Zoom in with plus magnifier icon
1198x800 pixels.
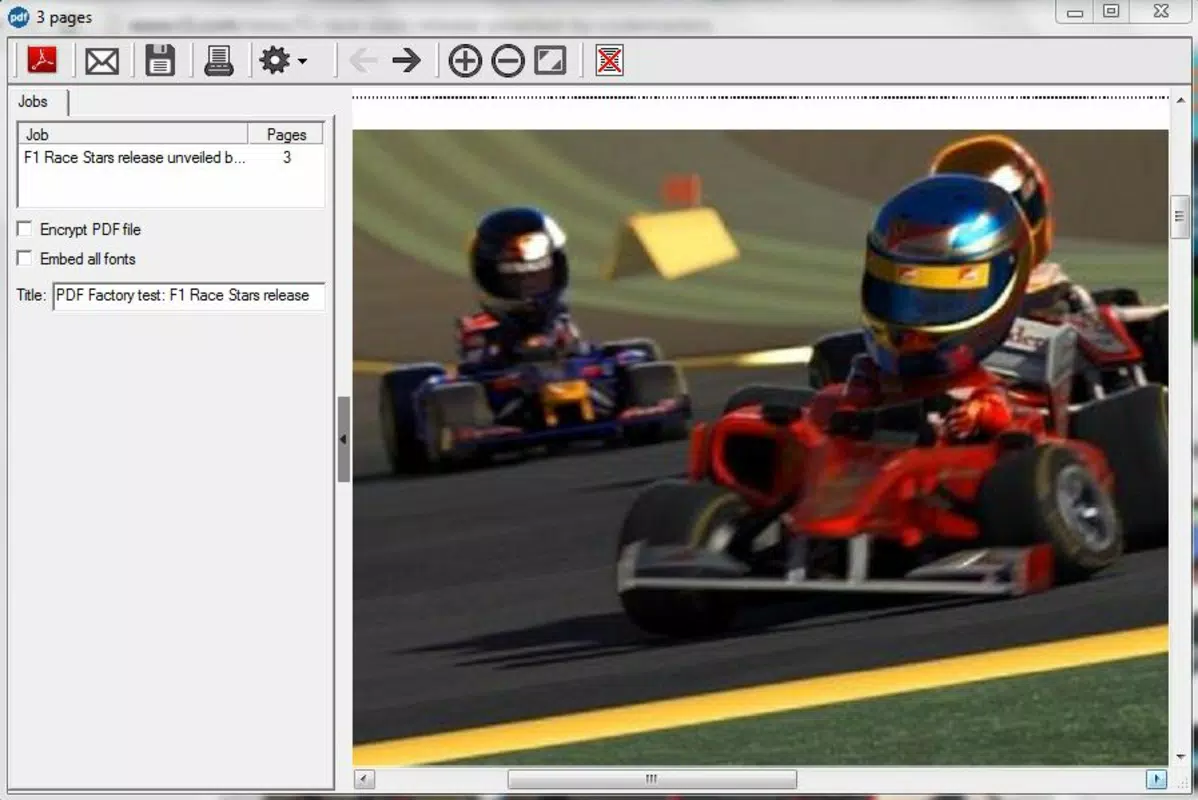pyautogui.click(x=465, y=61)
